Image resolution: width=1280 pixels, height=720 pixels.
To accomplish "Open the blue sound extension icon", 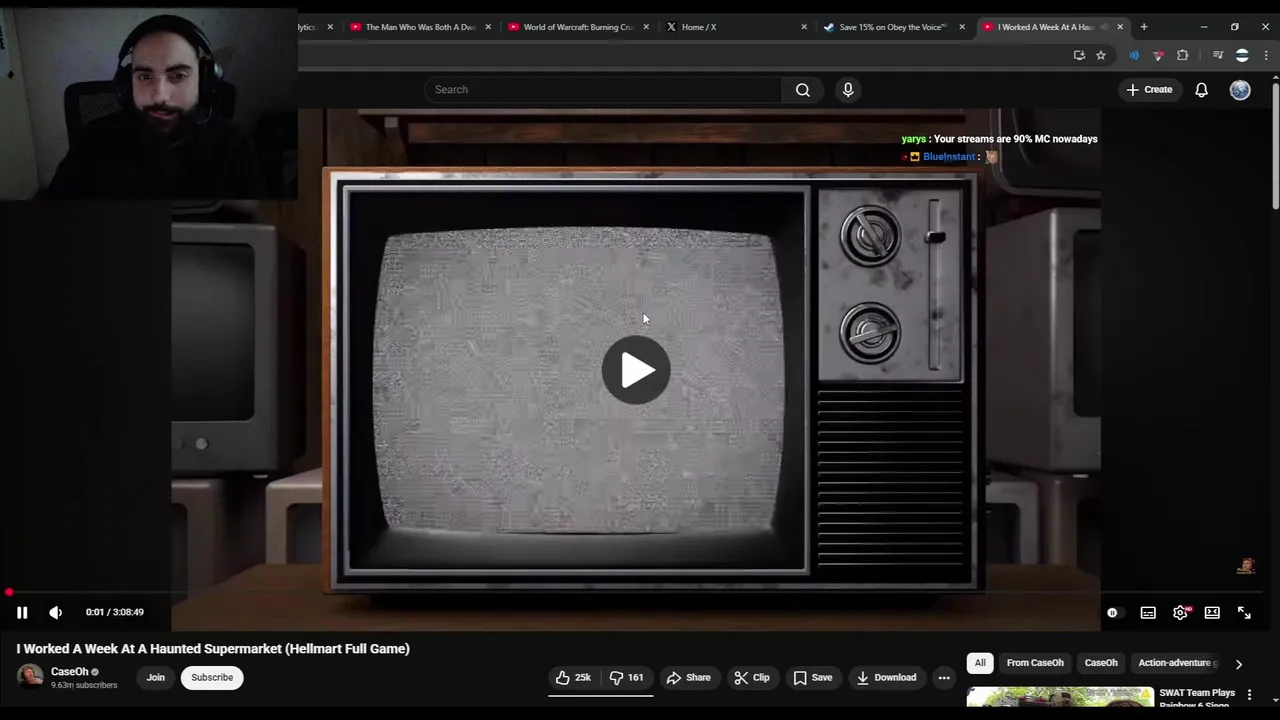I will pyautogui.click(x=1134, y=55).
